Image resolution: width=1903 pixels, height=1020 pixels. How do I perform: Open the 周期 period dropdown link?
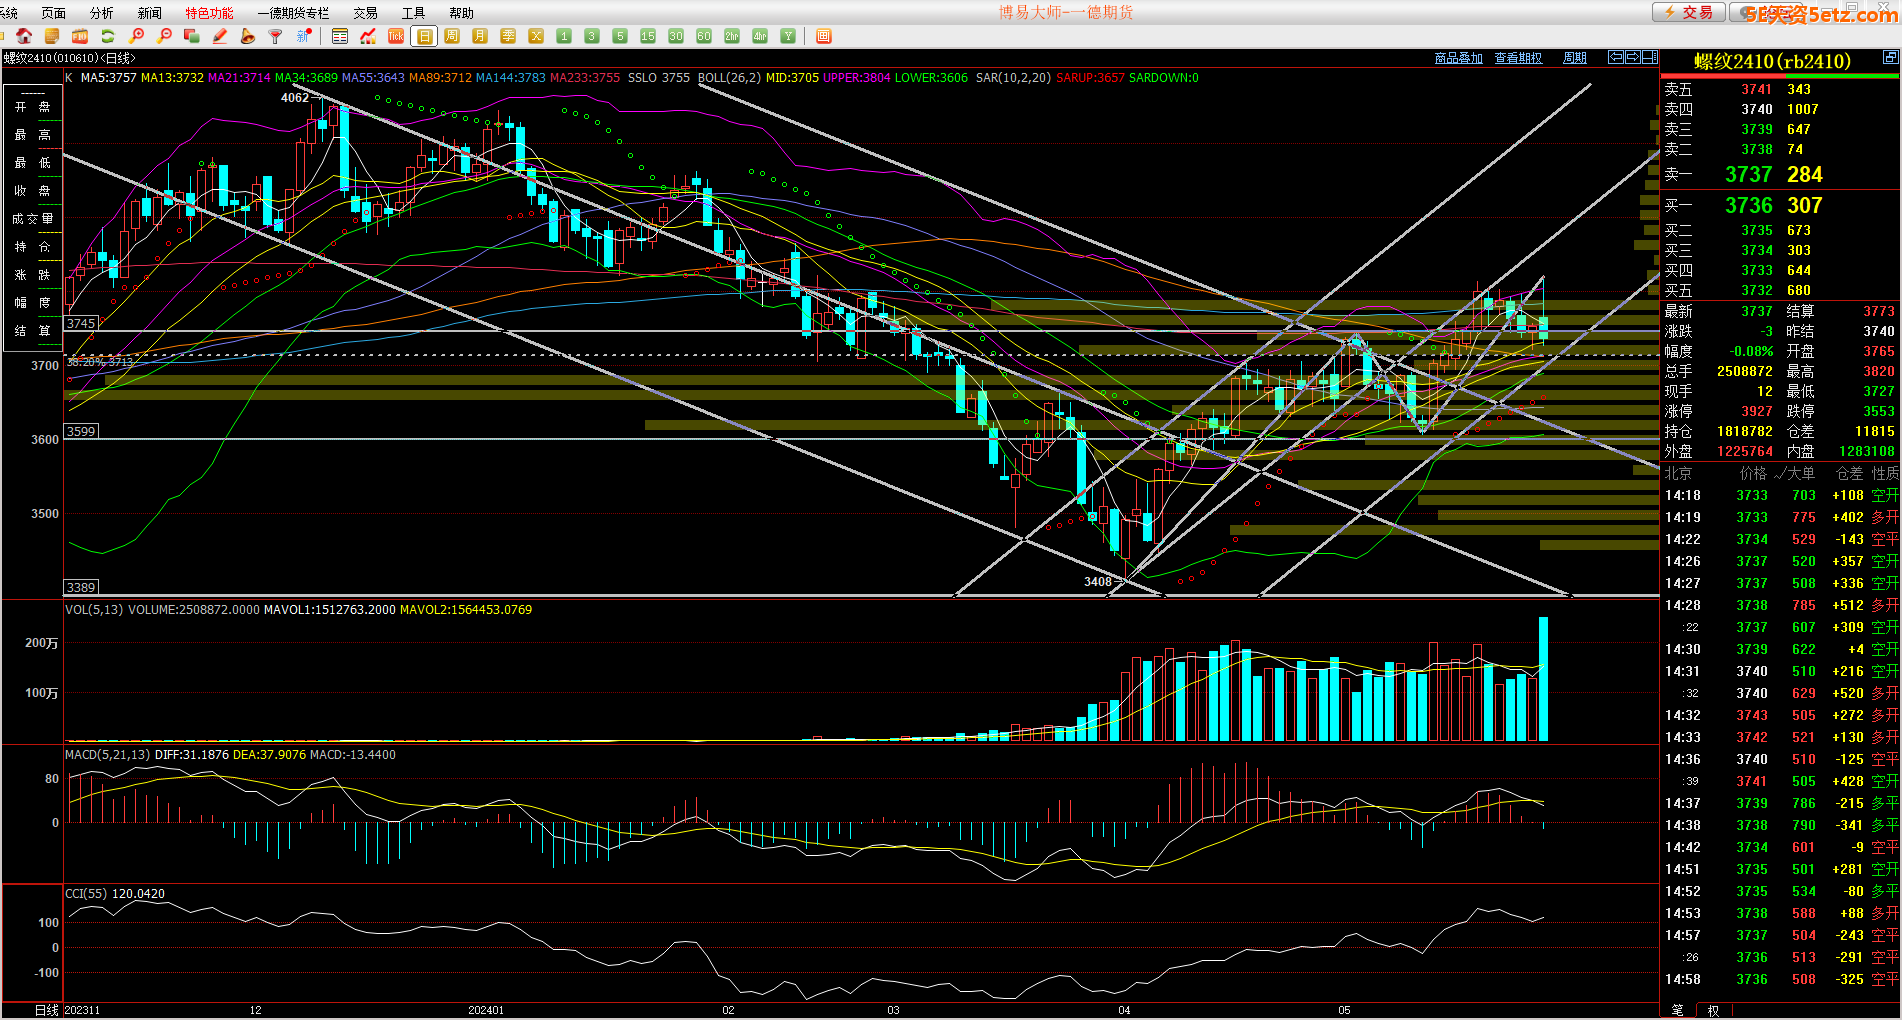[1575, 58]
